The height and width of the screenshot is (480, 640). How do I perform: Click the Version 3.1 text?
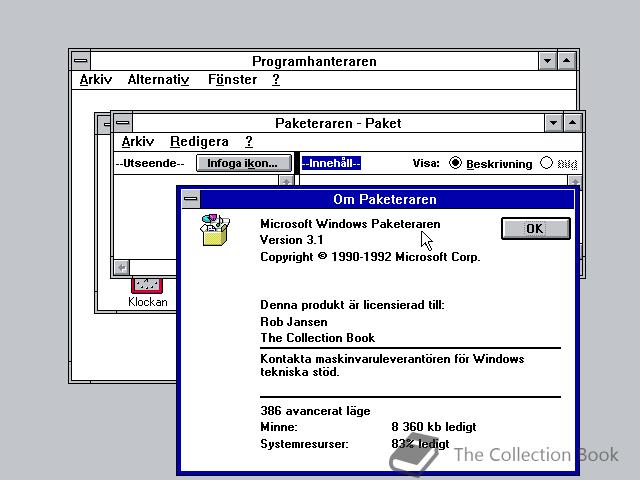point(292,240)
